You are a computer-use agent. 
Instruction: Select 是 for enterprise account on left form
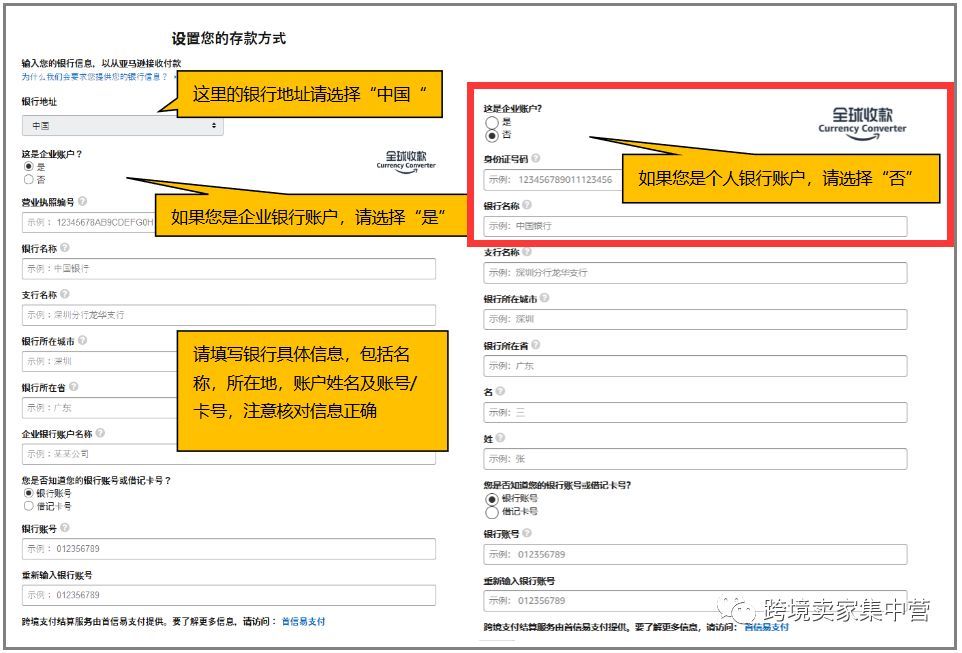tap(27, 165)
